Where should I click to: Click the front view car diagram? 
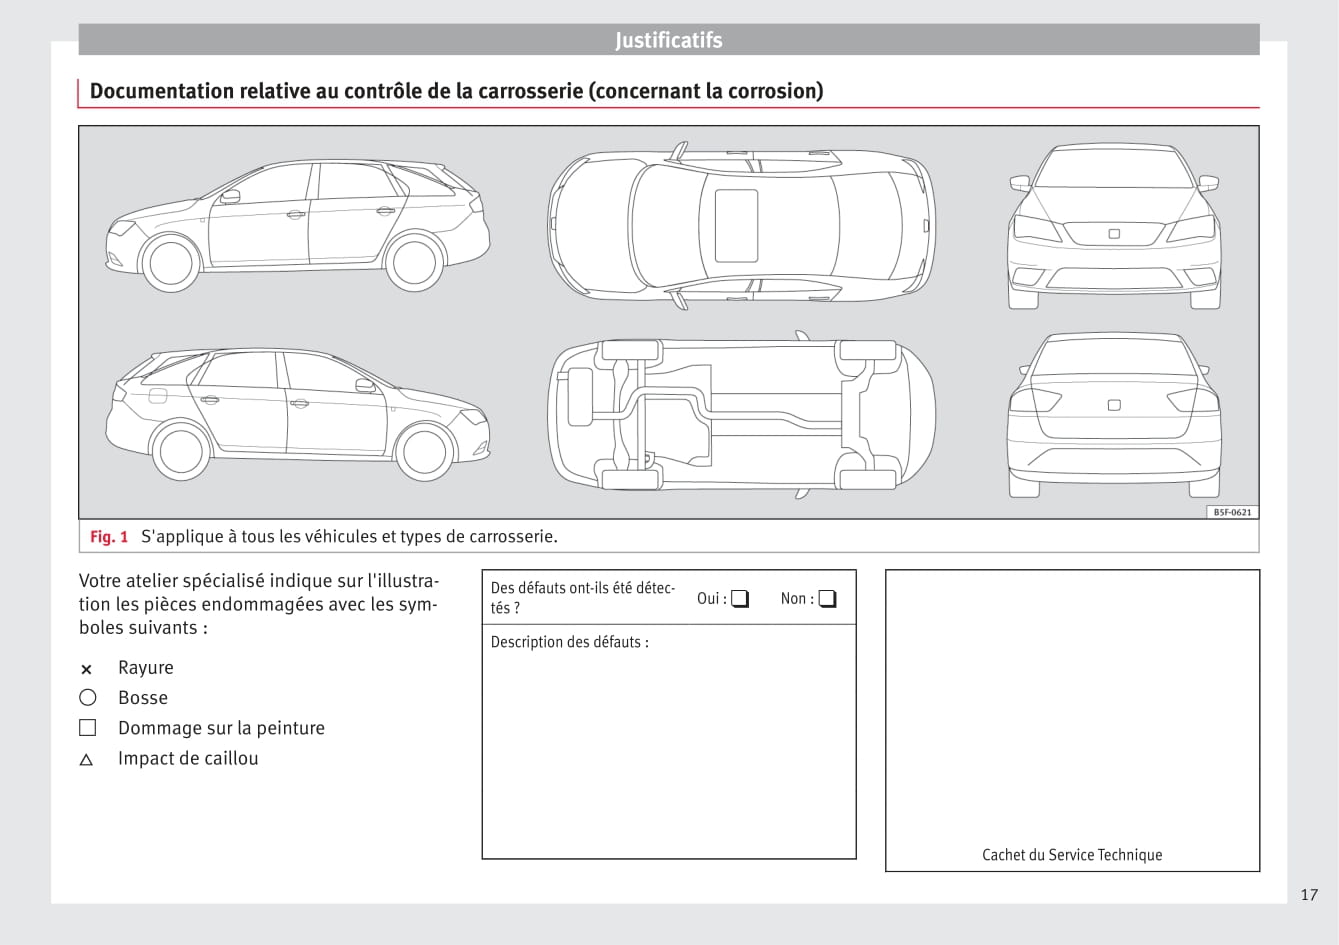1114,227
